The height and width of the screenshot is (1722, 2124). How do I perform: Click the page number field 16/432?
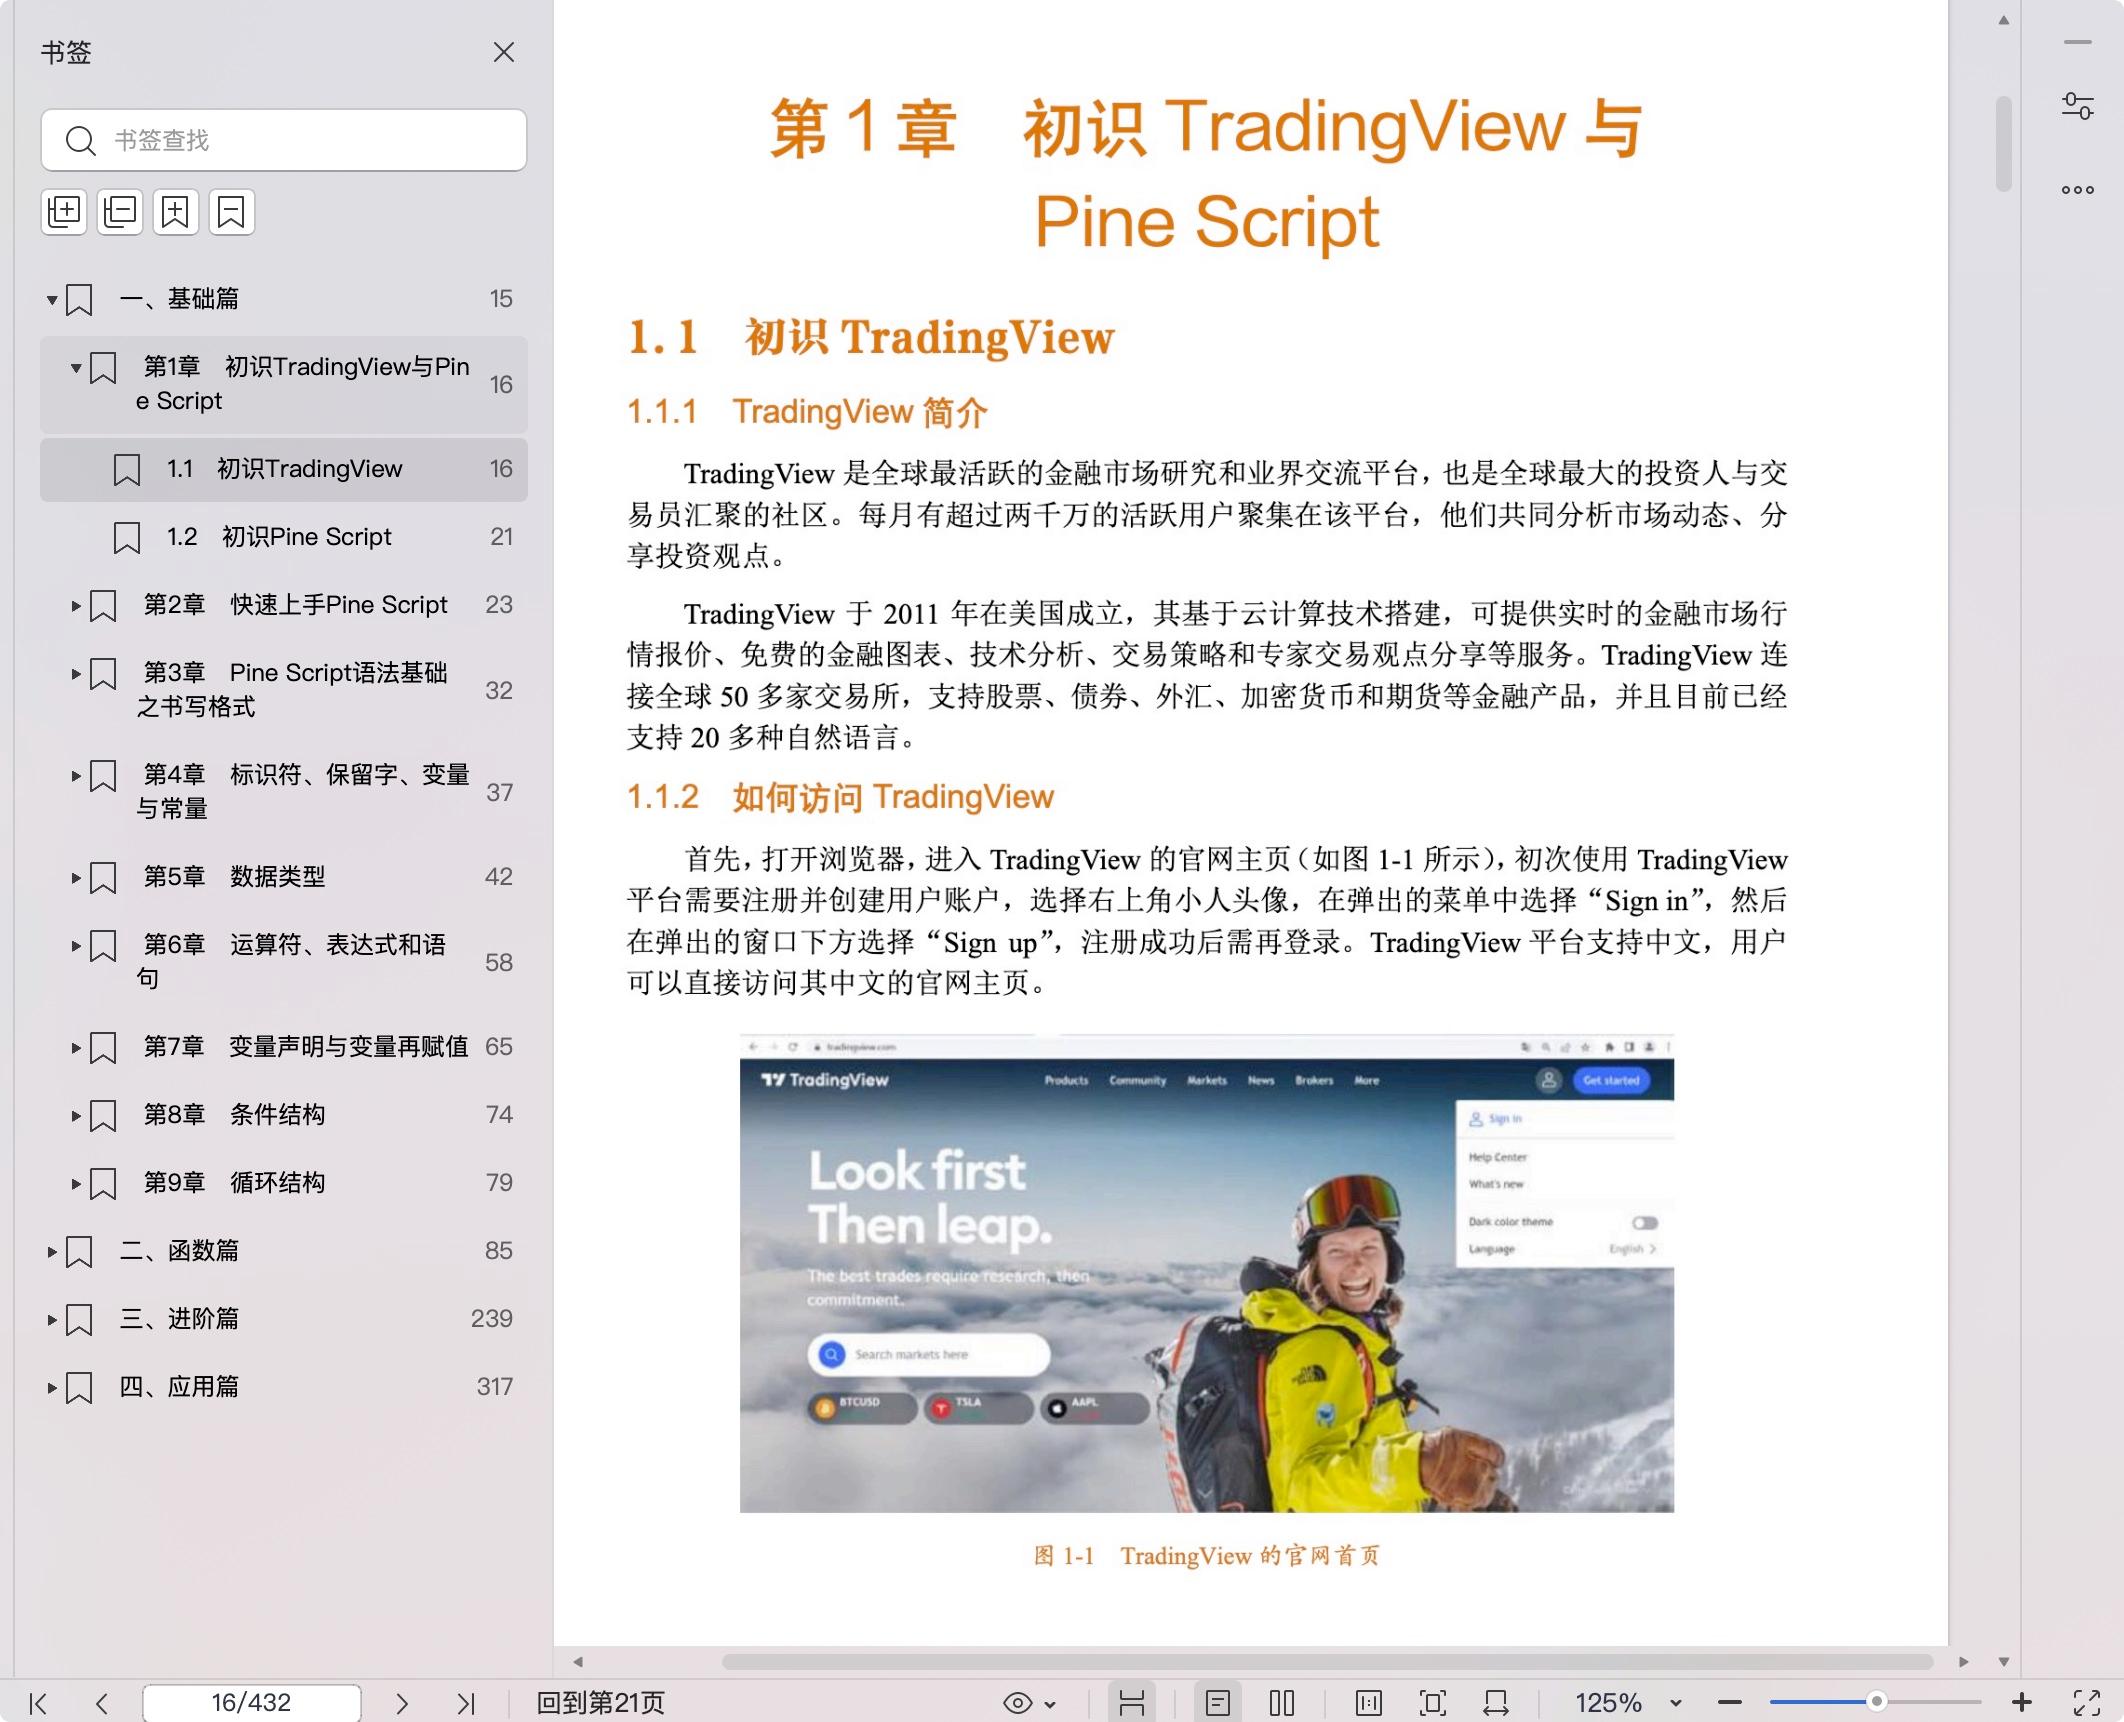point(251,1702)
